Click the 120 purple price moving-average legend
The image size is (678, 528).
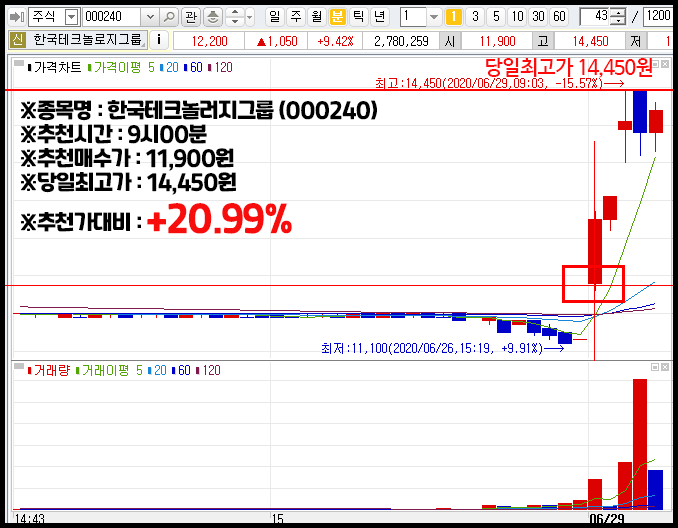pos(220,67)
